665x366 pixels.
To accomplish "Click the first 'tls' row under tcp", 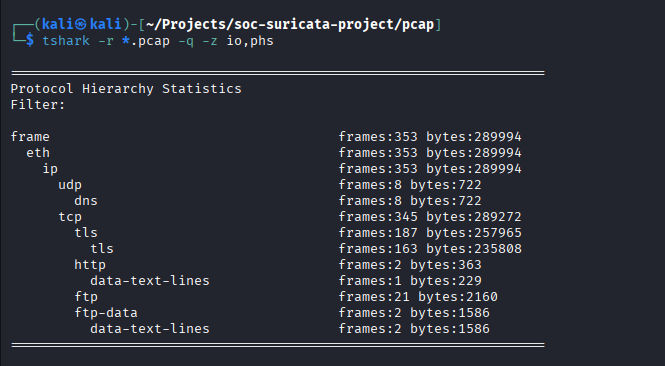I will (x=86, y=233).
